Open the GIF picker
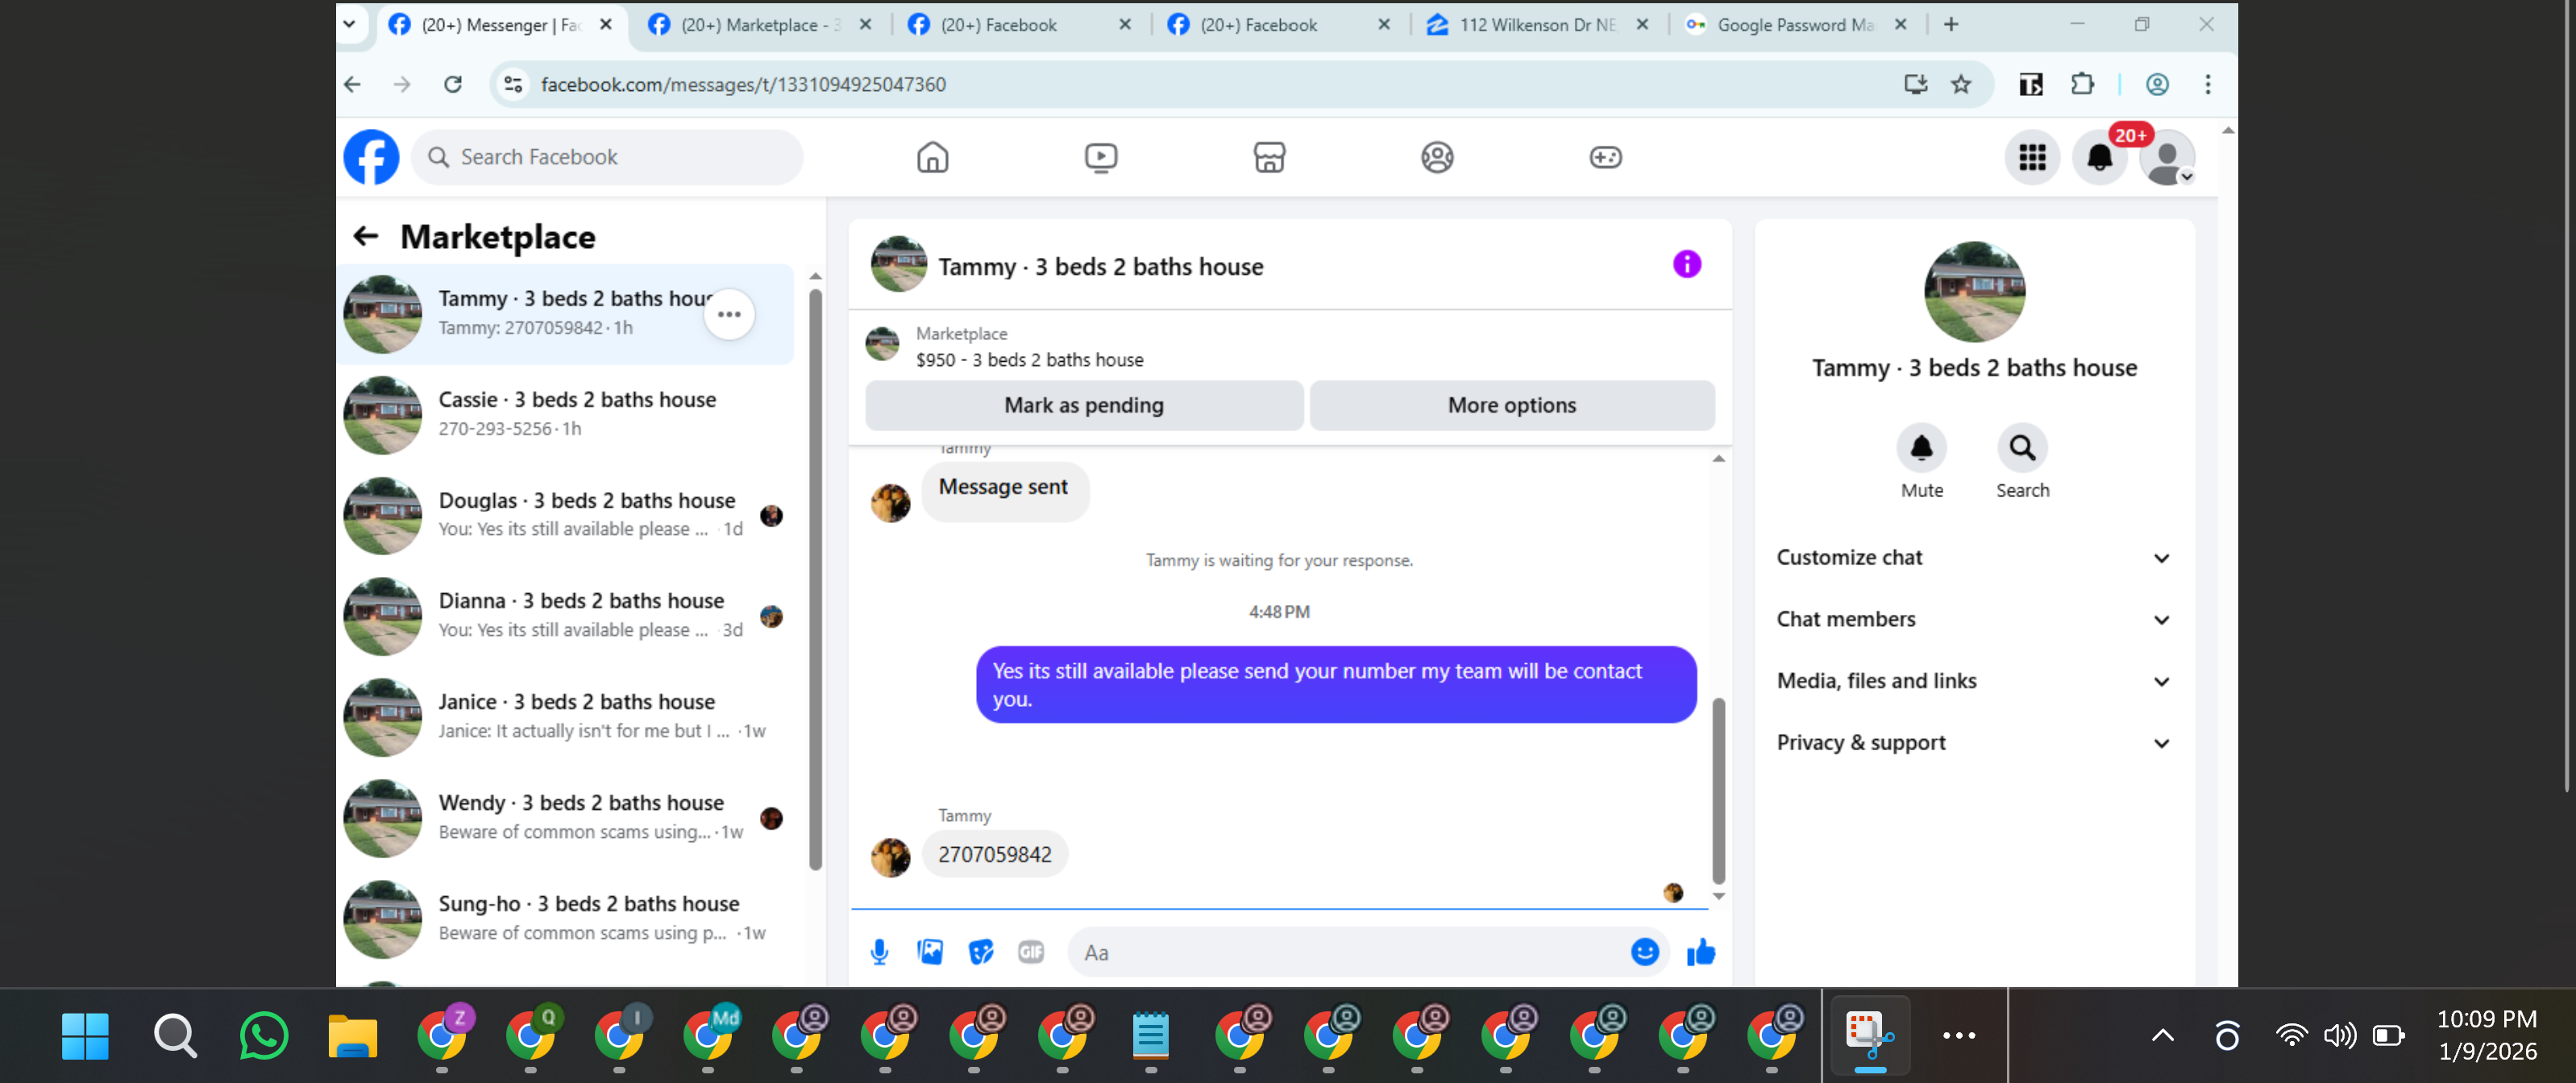Screen dimensions: 2576x1083 [1031, 952]
